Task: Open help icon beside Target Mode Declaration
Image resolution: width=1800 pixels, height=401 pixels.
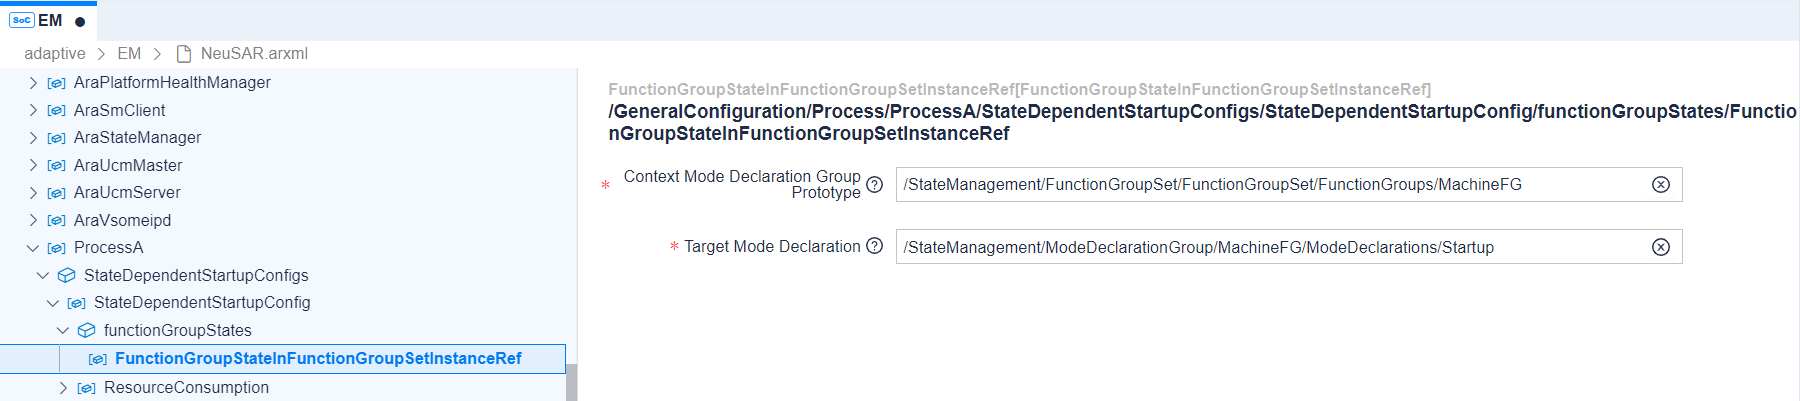Action: pos(874,246)
